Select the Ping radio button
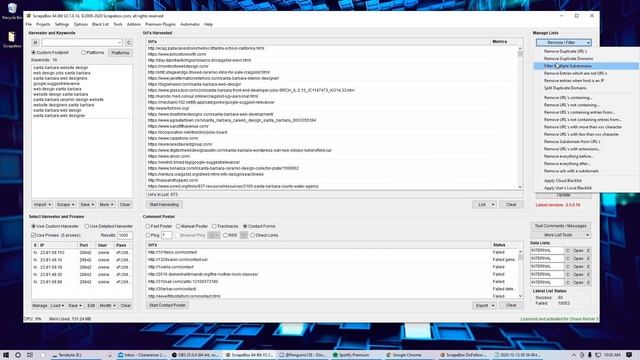The height and width of the screenshot is (360, 640). tap(148, 235)
